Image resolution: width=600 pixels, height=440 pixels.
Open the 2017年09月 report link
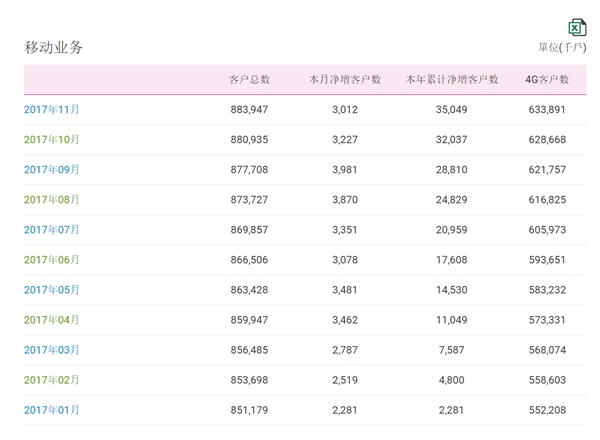click(52, 170)
